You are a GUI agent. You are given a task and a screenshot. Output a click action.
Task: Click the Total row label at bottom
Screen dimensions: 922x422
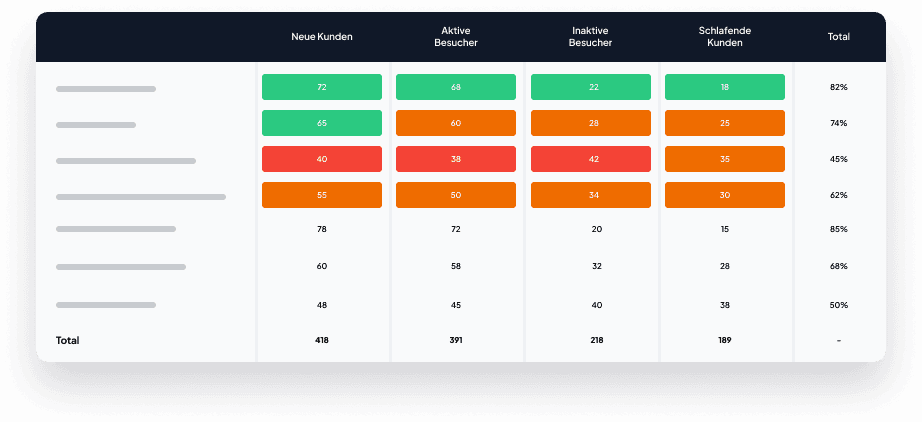[68, 340]
